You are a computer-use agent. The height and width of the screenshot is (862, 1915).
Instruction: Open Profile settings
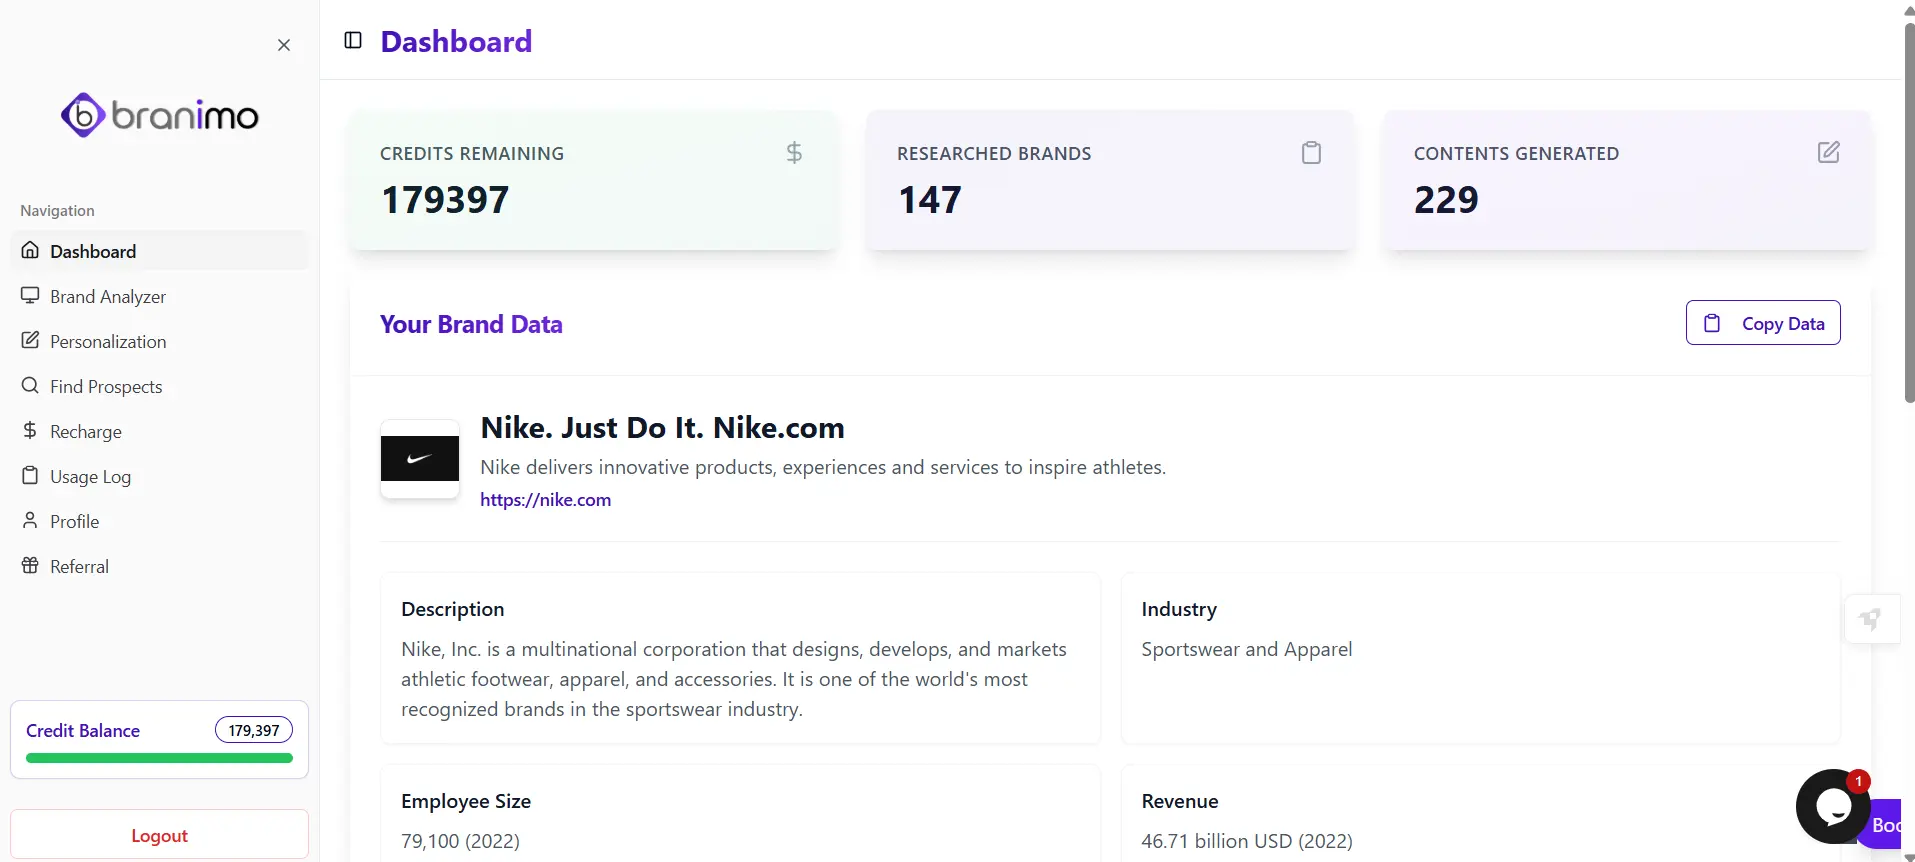[x=160, y=521]
